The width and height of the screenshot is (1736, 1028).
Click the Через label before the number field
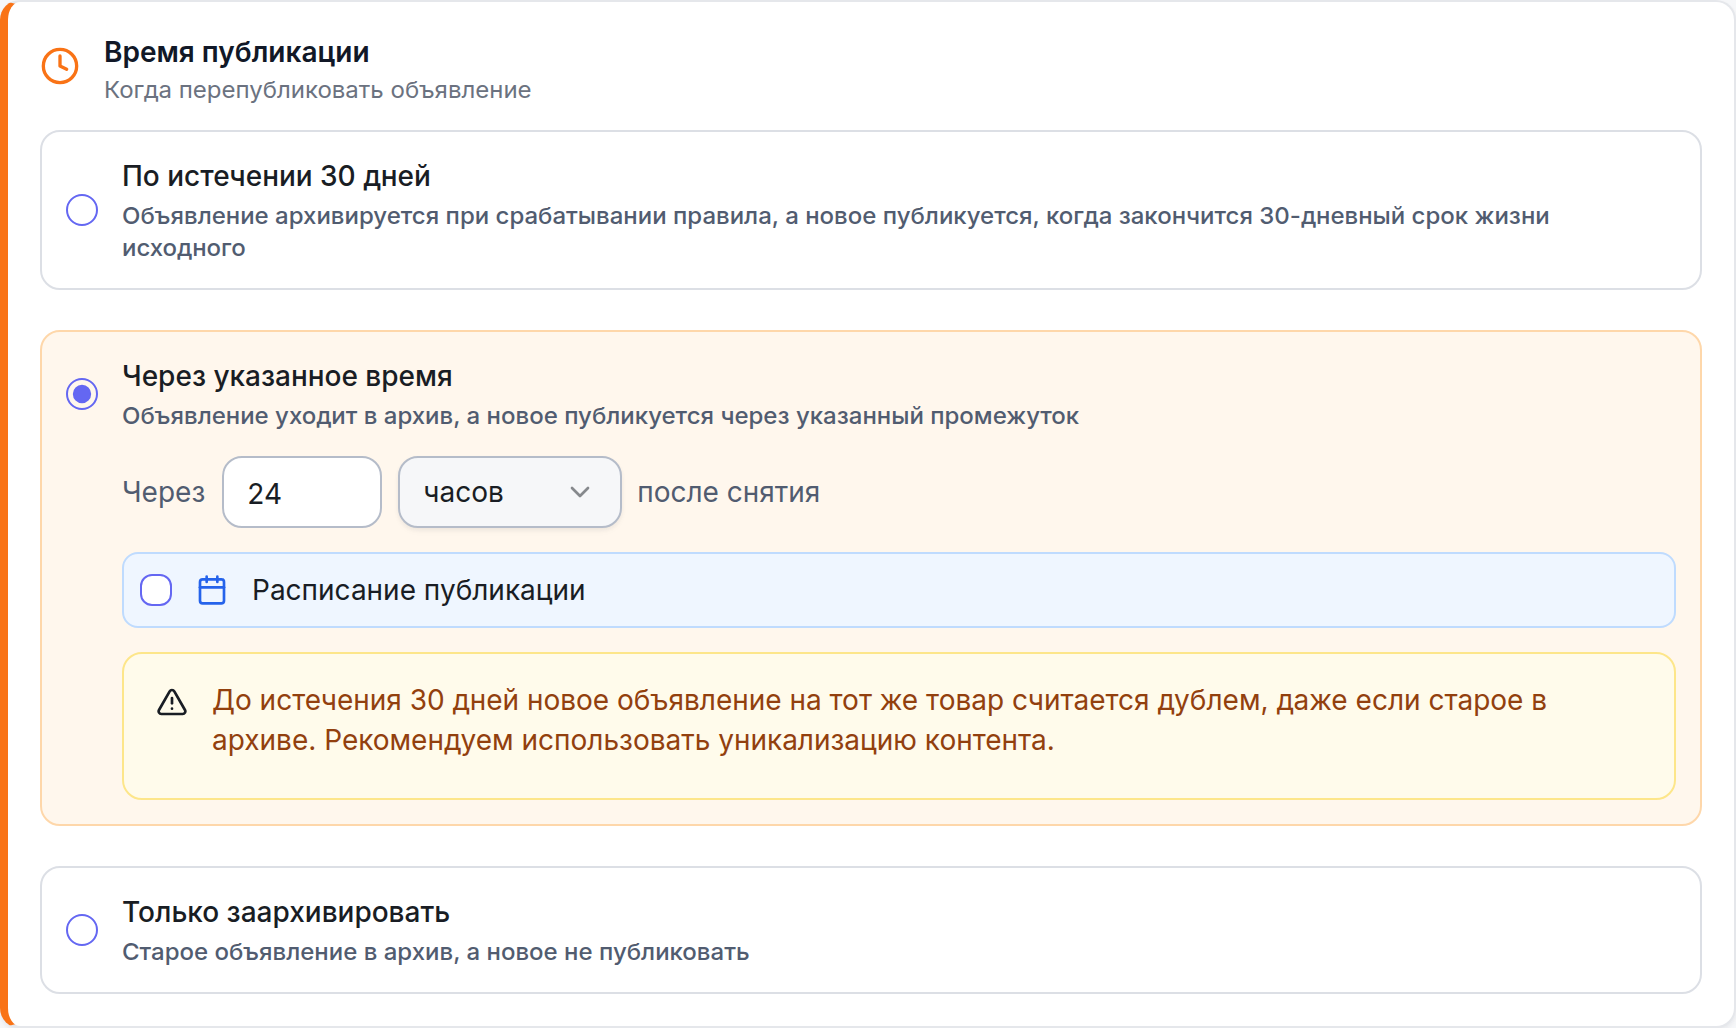point(164,492)
